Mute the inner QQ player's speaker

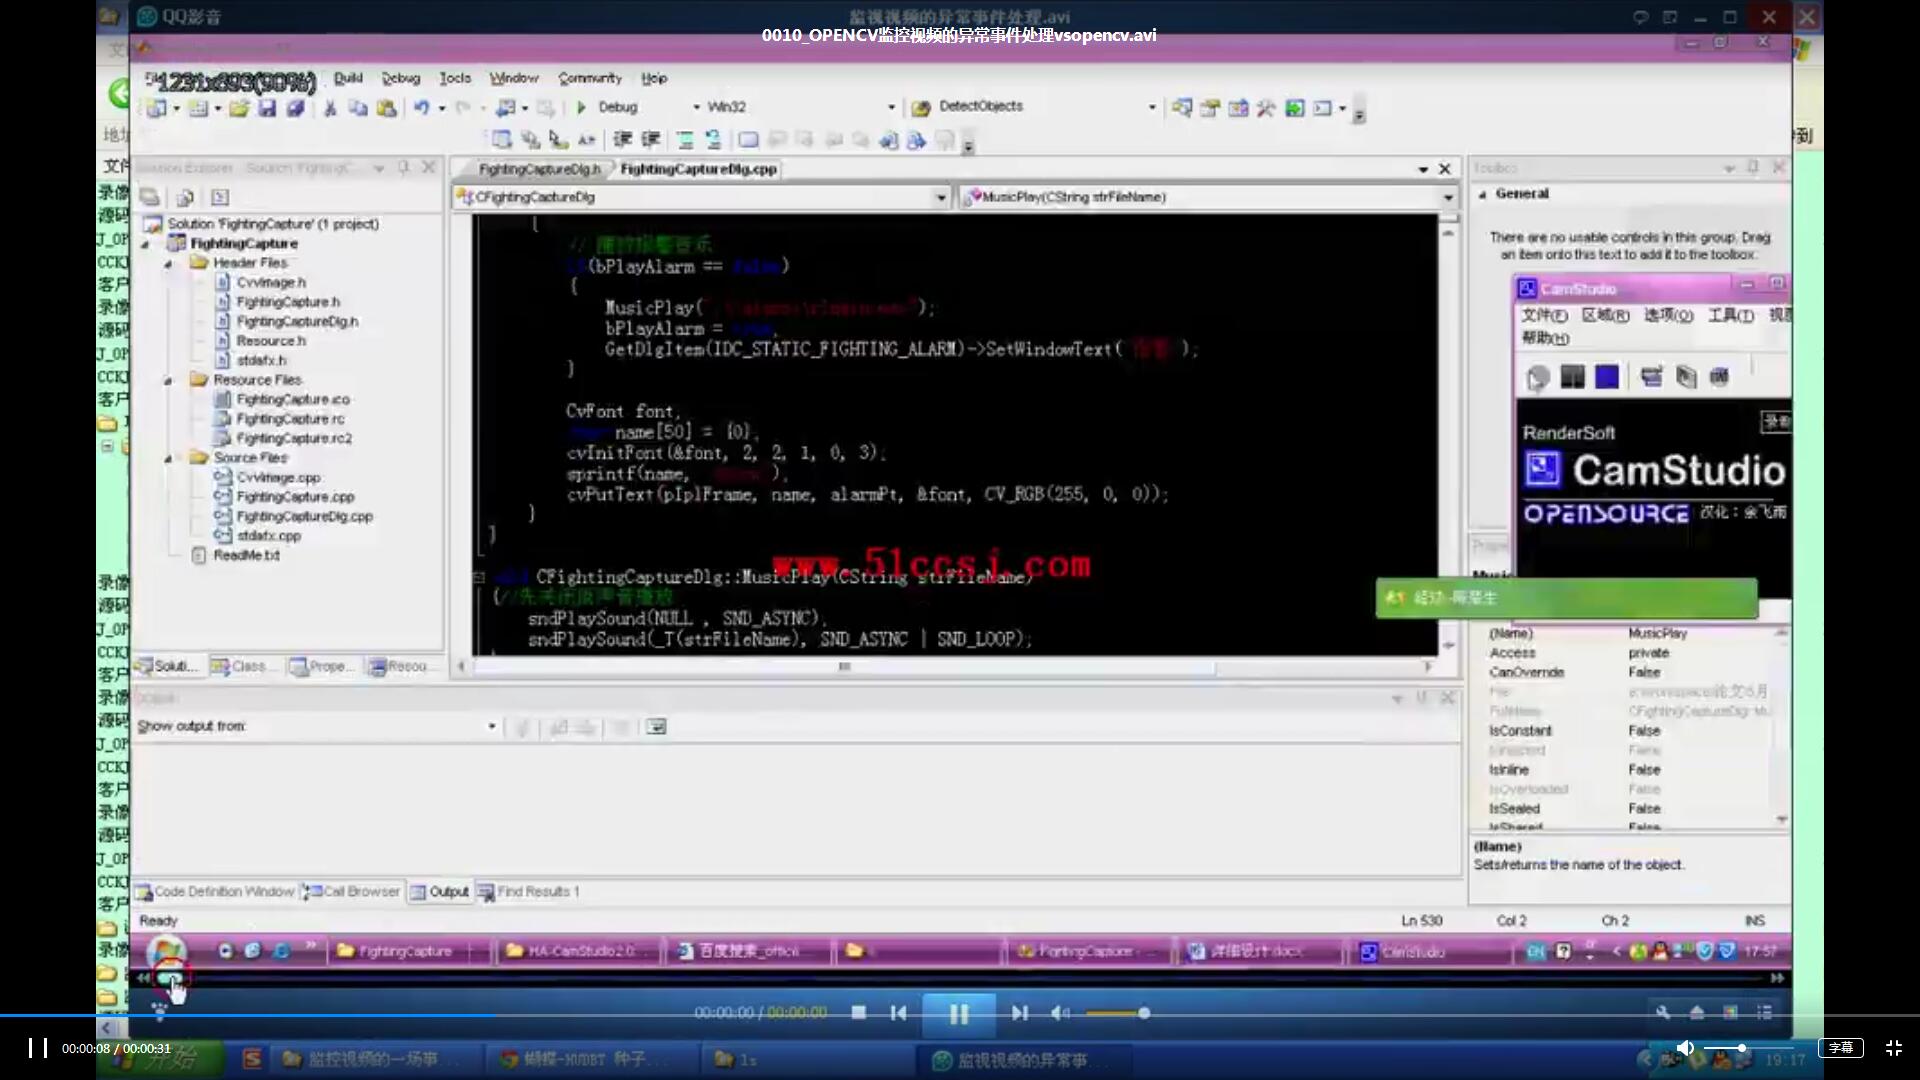(1060, 1013)
